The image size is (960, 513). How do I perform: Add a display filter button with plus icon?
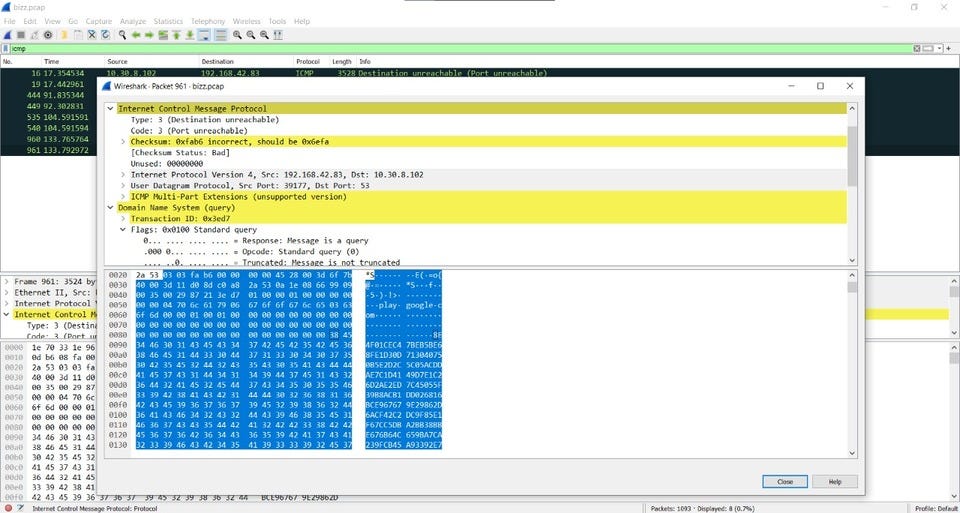948,48
